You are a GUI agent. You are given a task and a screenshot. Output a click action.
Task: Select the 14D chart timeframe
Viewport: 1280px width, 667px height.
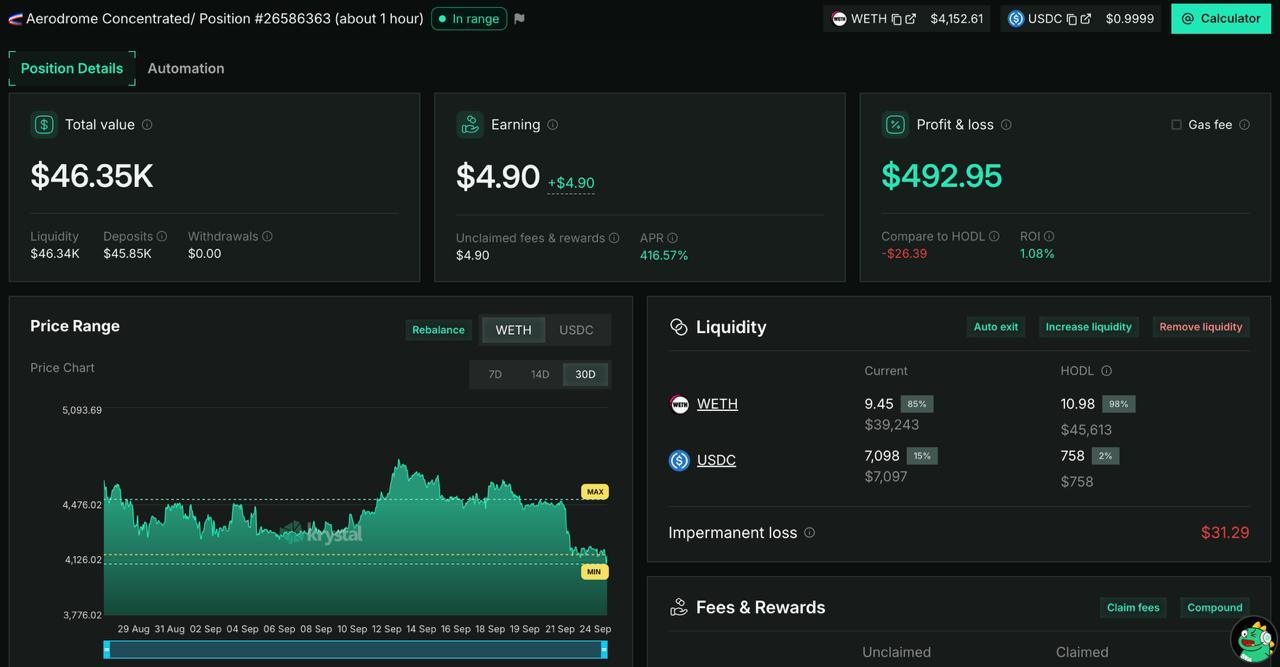point(540,374)
